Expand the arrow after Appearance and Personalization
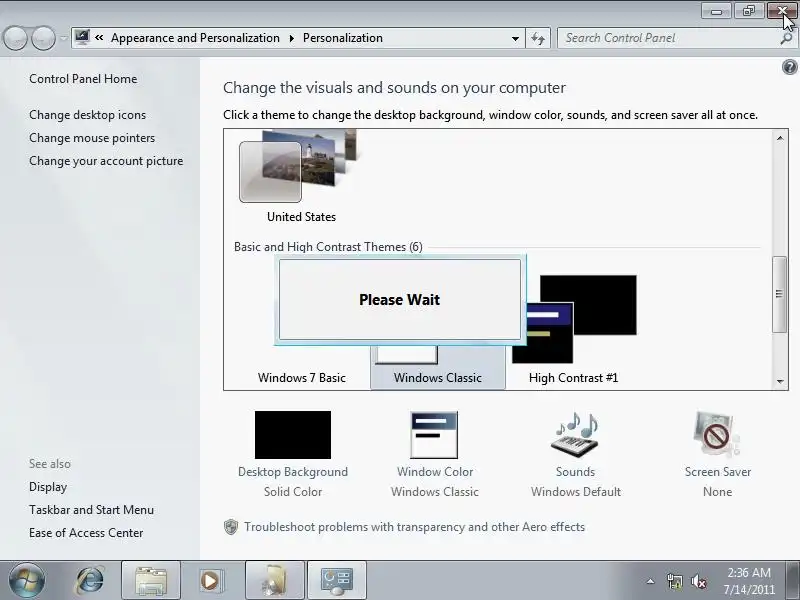Screen dimensions: 800x600 pos(292,38)
